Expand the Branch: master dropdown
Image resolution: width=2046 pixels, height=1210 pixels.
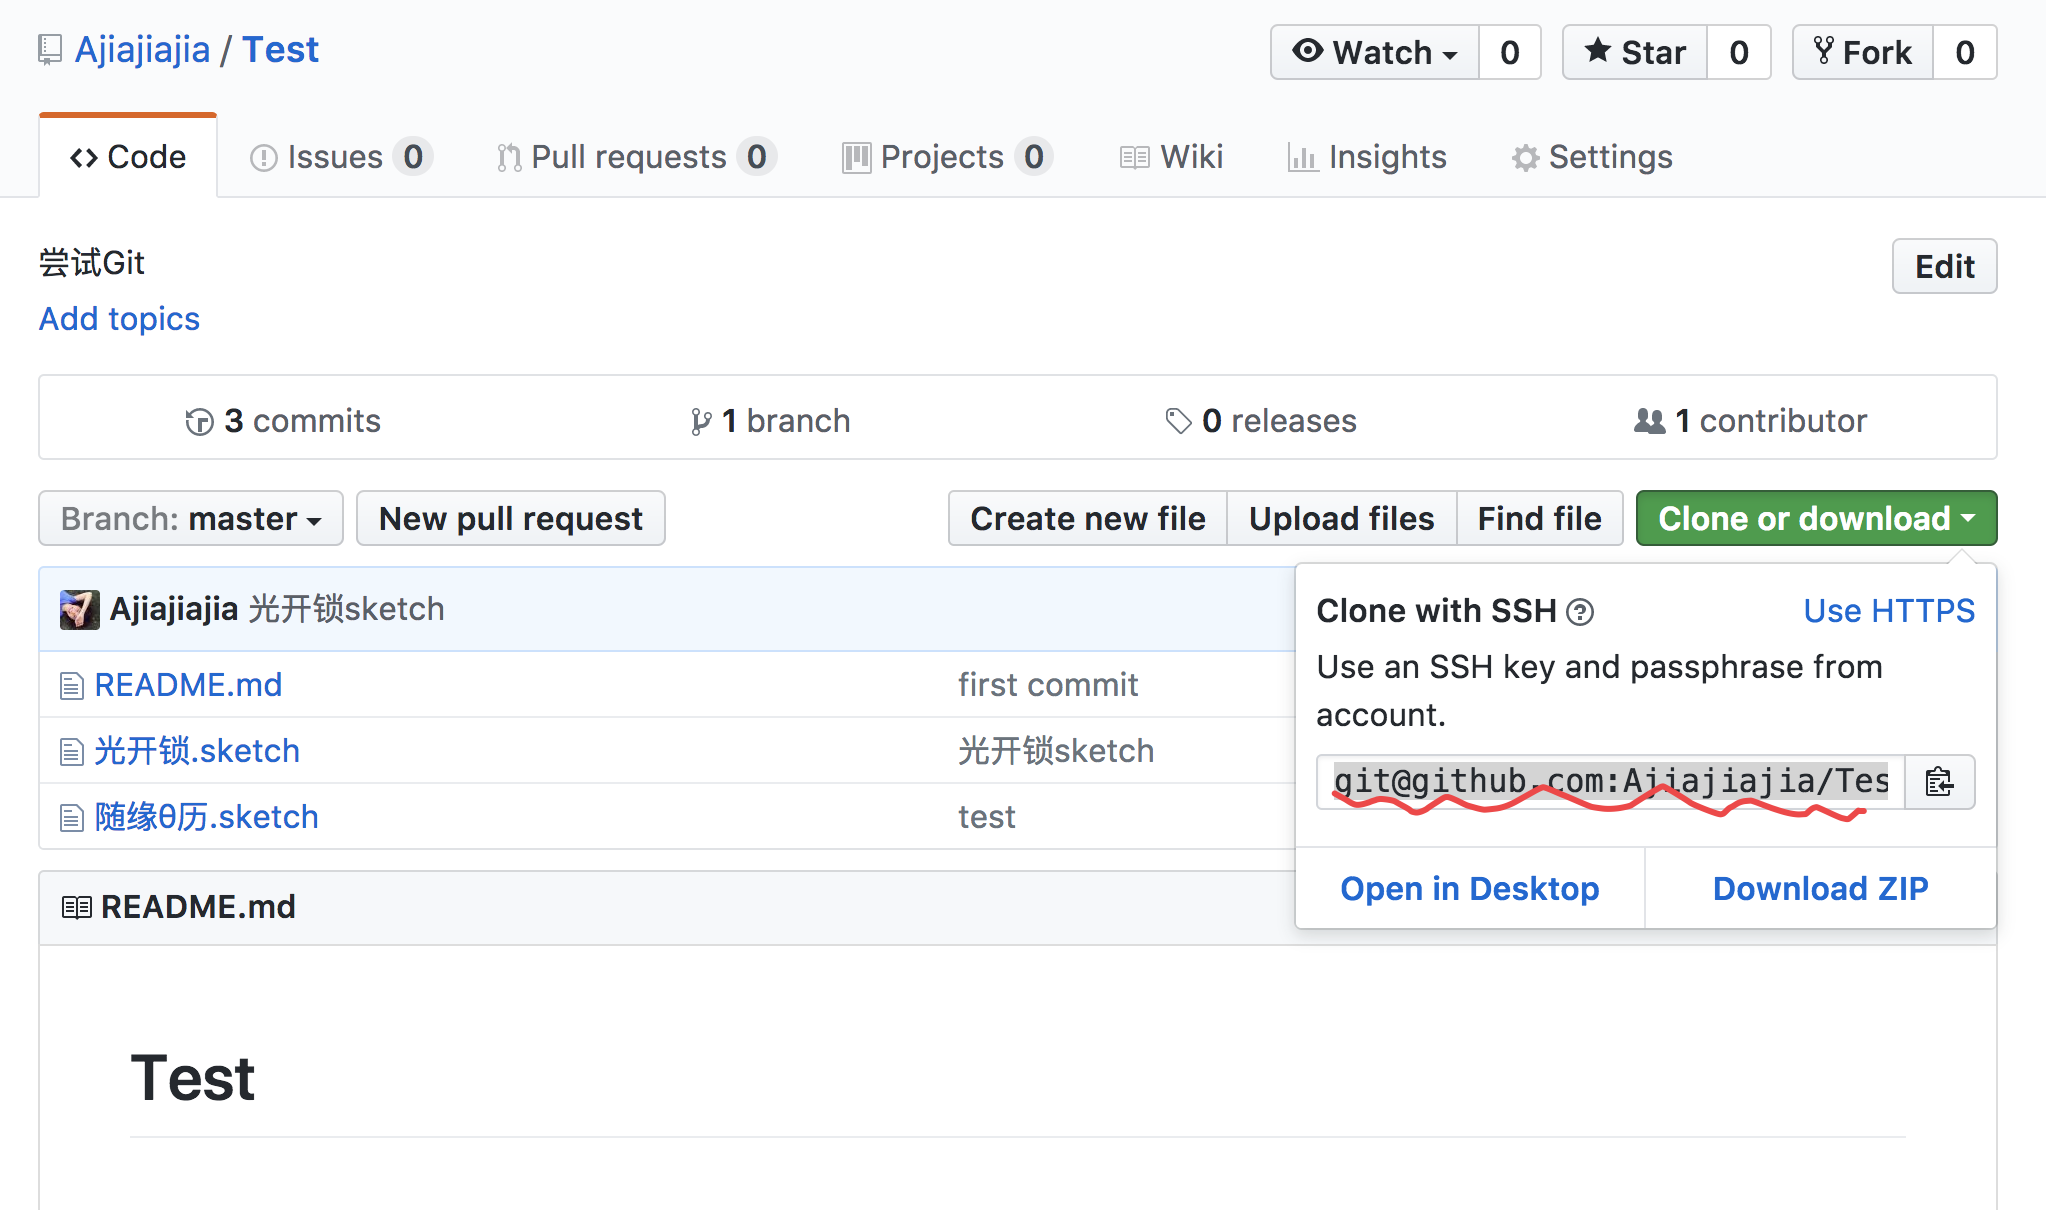191,518
